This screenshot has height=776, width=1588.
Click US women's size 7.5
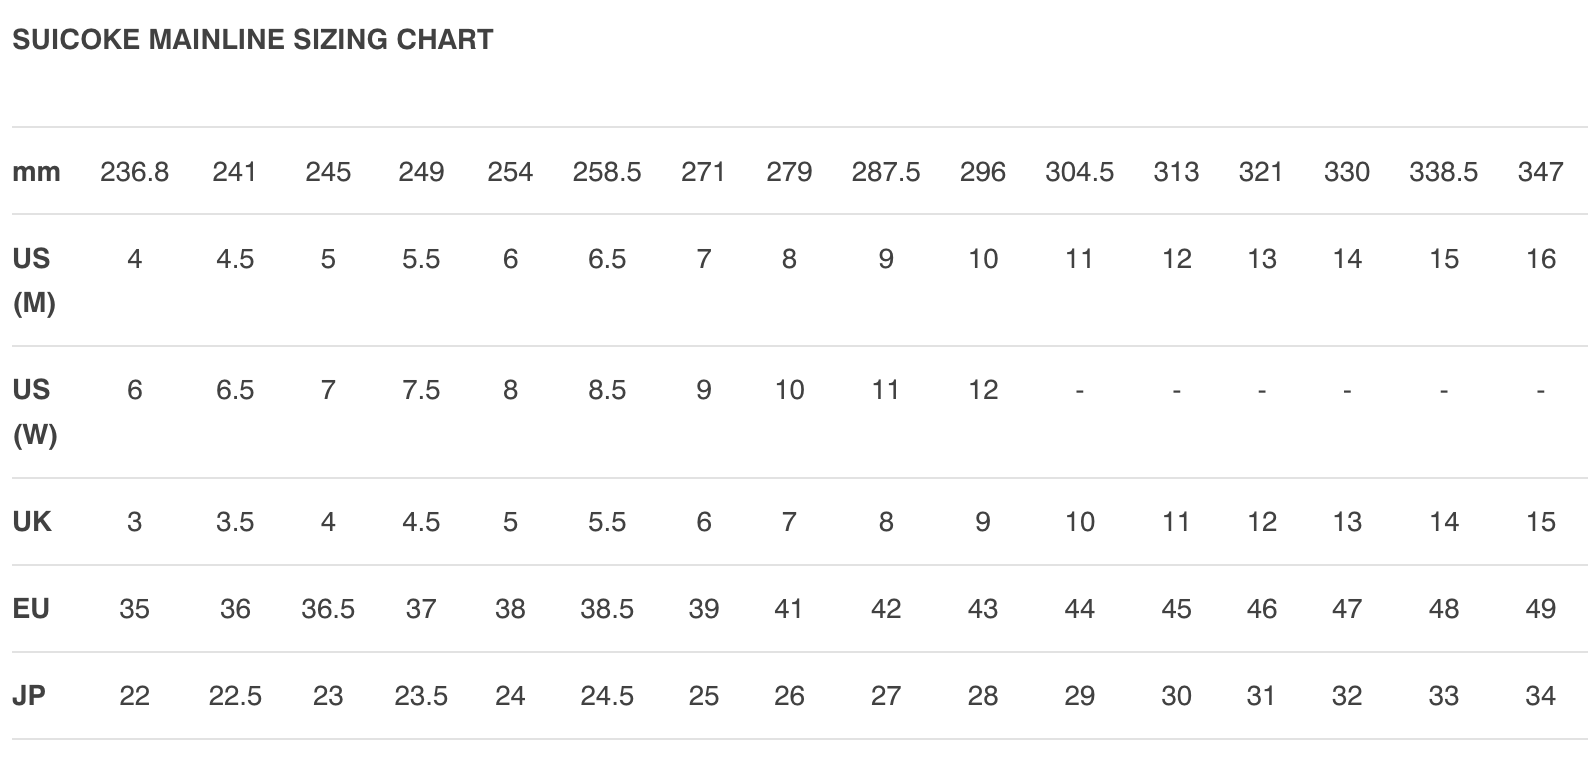point(421,390)
